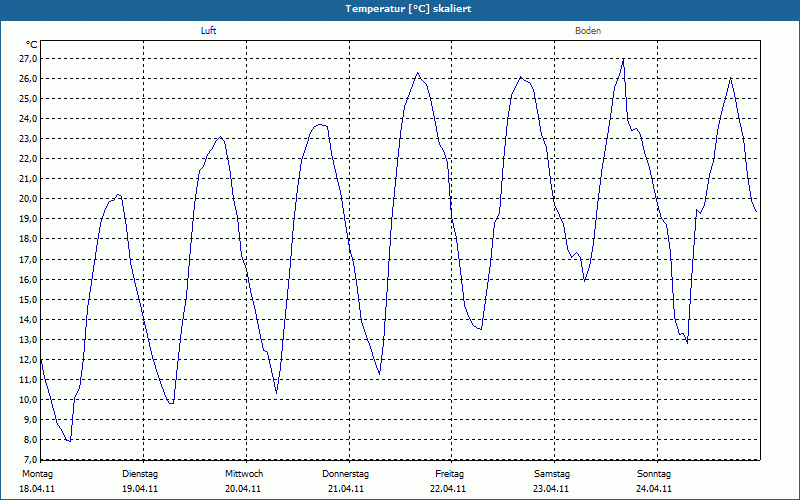Click the Samstag day label
The image size is (800, 500).
tap(552, 474)
